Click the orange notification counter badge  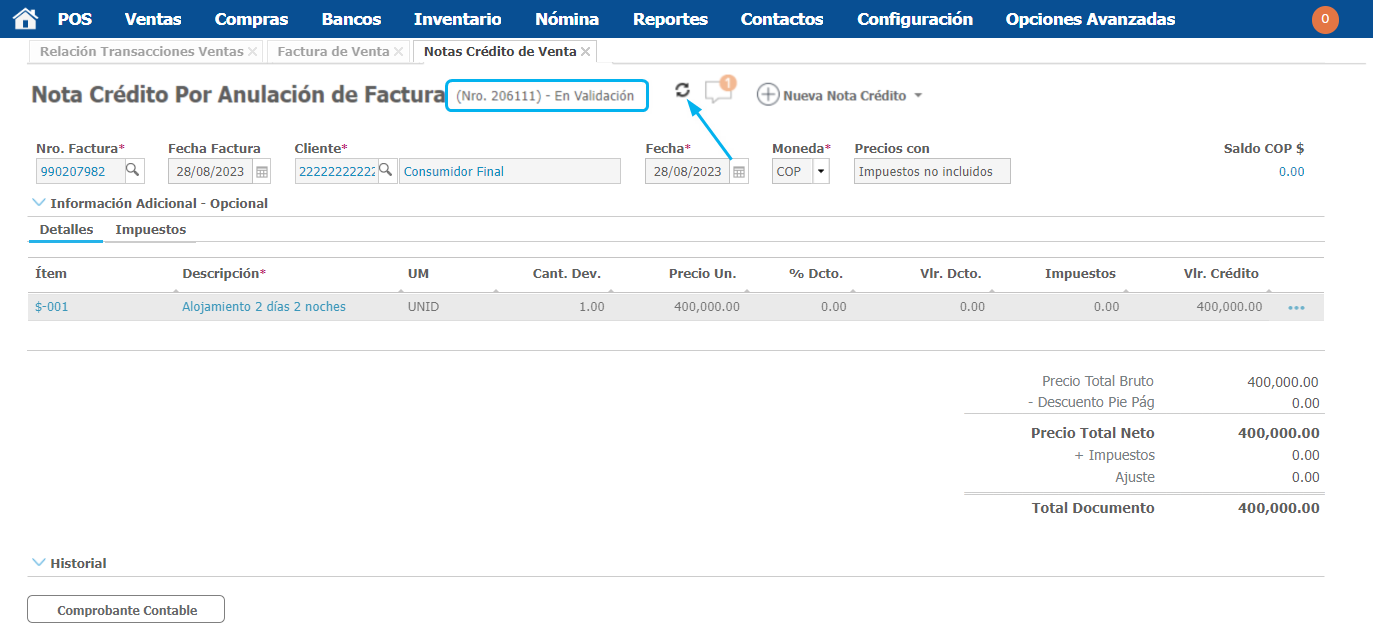1325,19
